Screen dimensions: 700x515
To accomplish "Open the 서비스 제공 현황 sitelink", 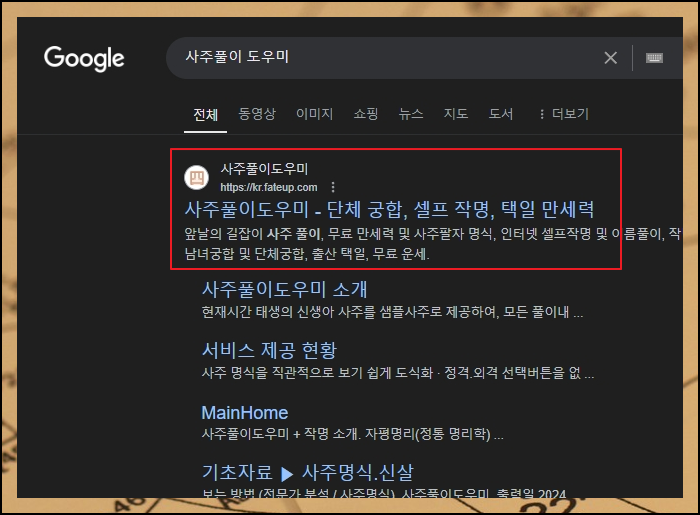I will pyautogui.click(x=269, y=350).
